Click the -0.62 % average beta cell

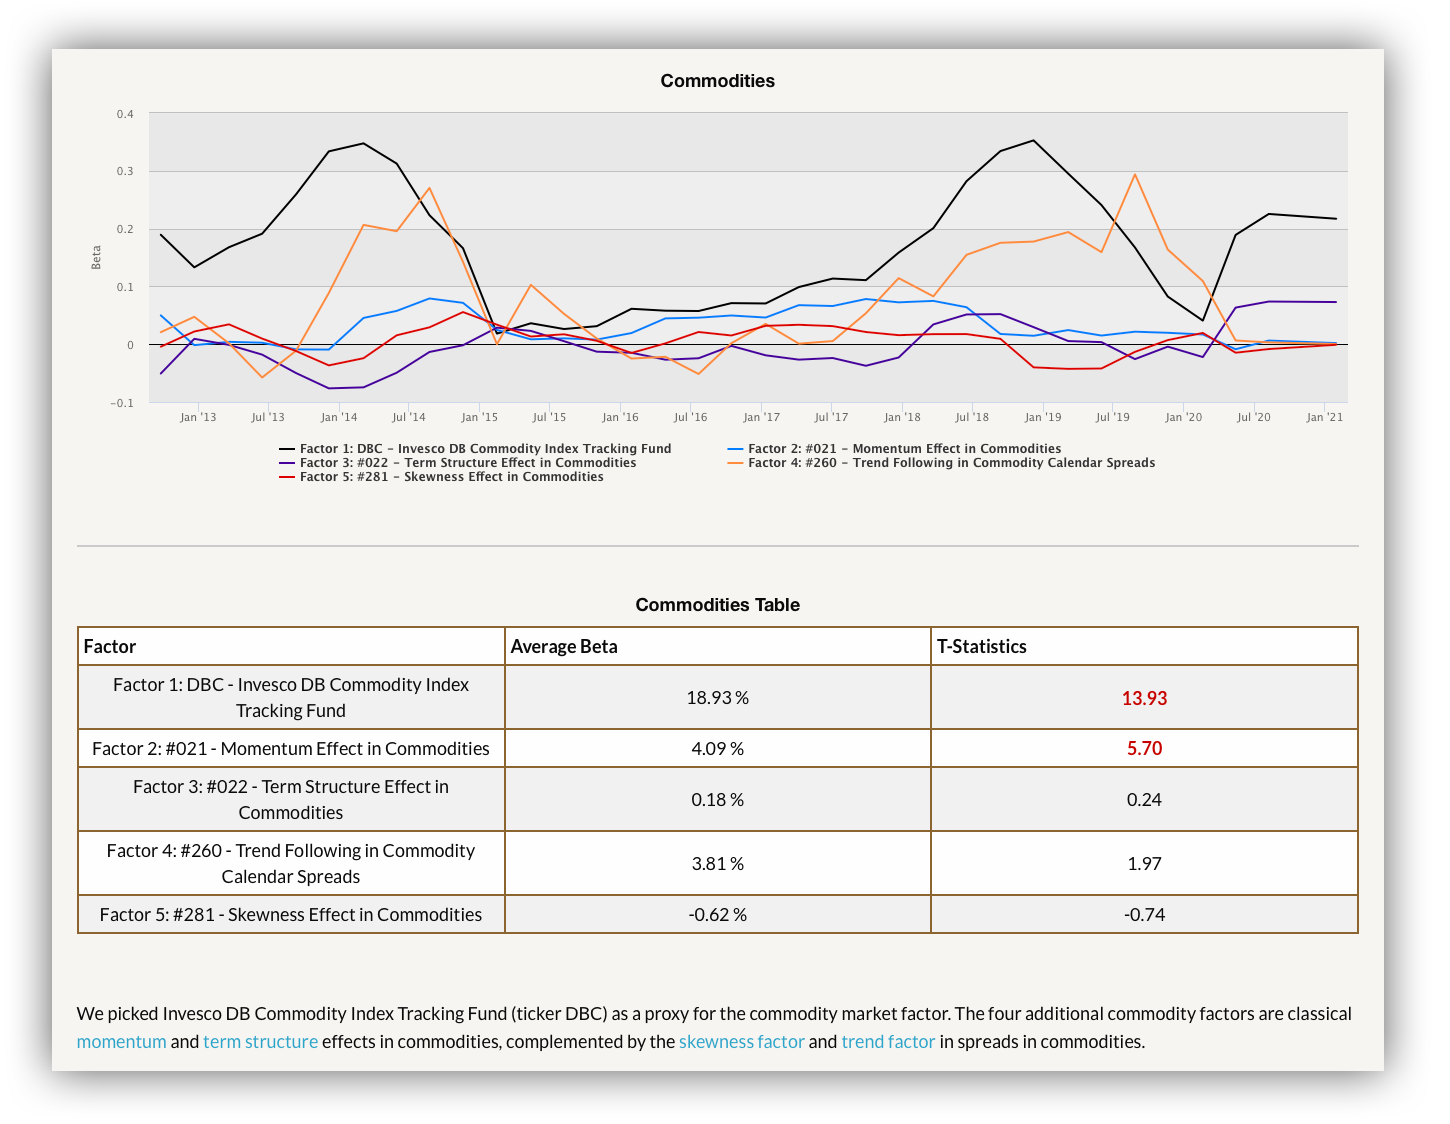(x=718, y=914)
